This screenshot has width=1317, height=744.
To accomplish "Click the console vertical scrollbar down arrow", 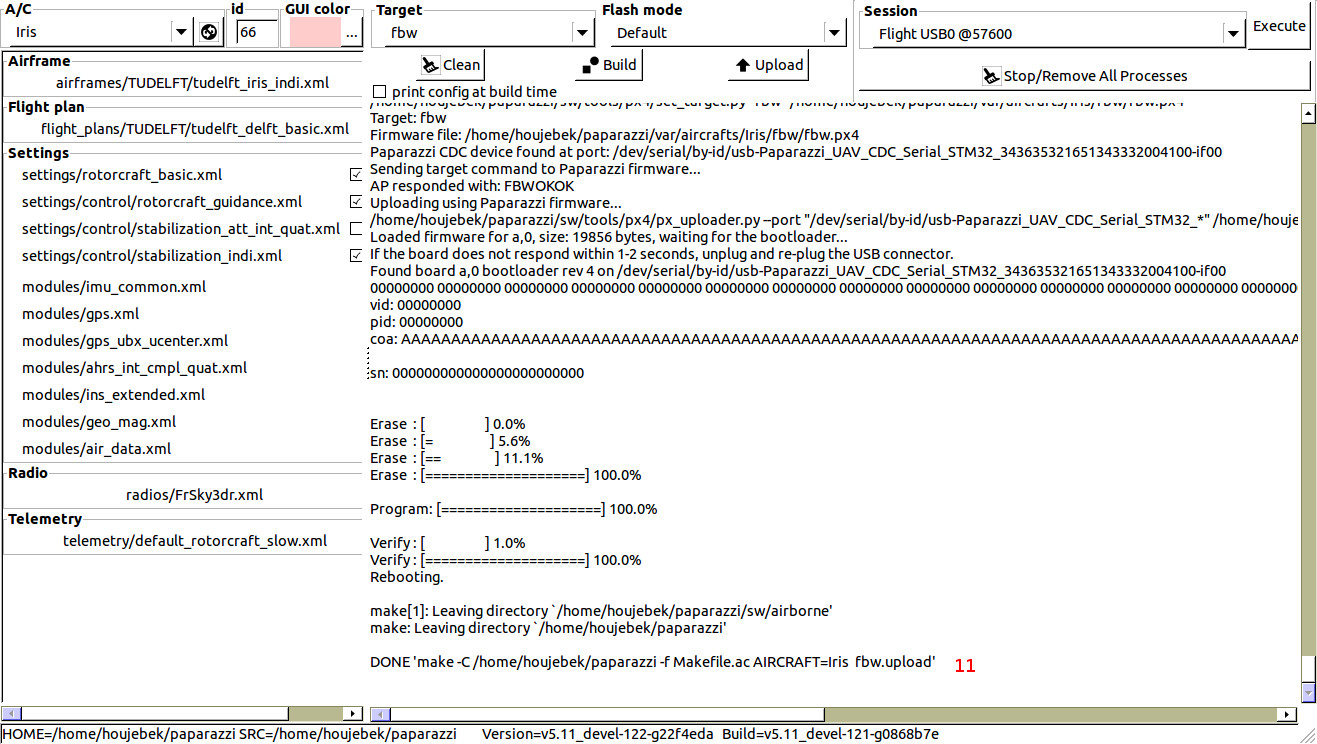I will coord(1308,692).
